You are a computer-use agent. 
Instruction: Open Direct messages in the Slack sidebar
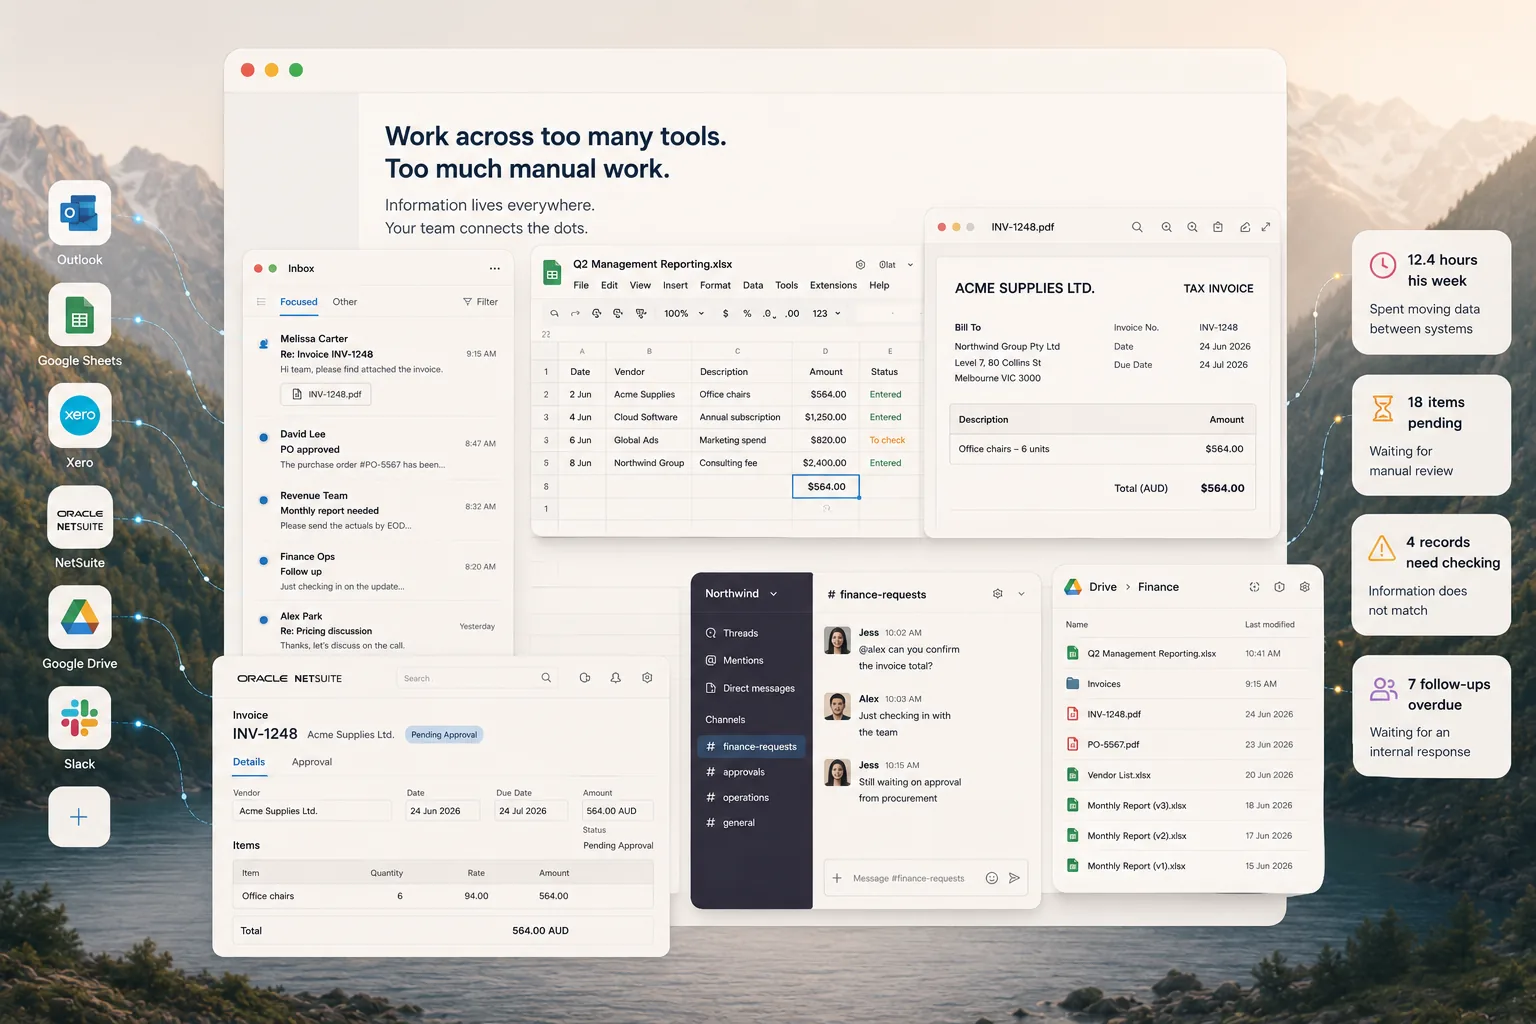(750, 688)
